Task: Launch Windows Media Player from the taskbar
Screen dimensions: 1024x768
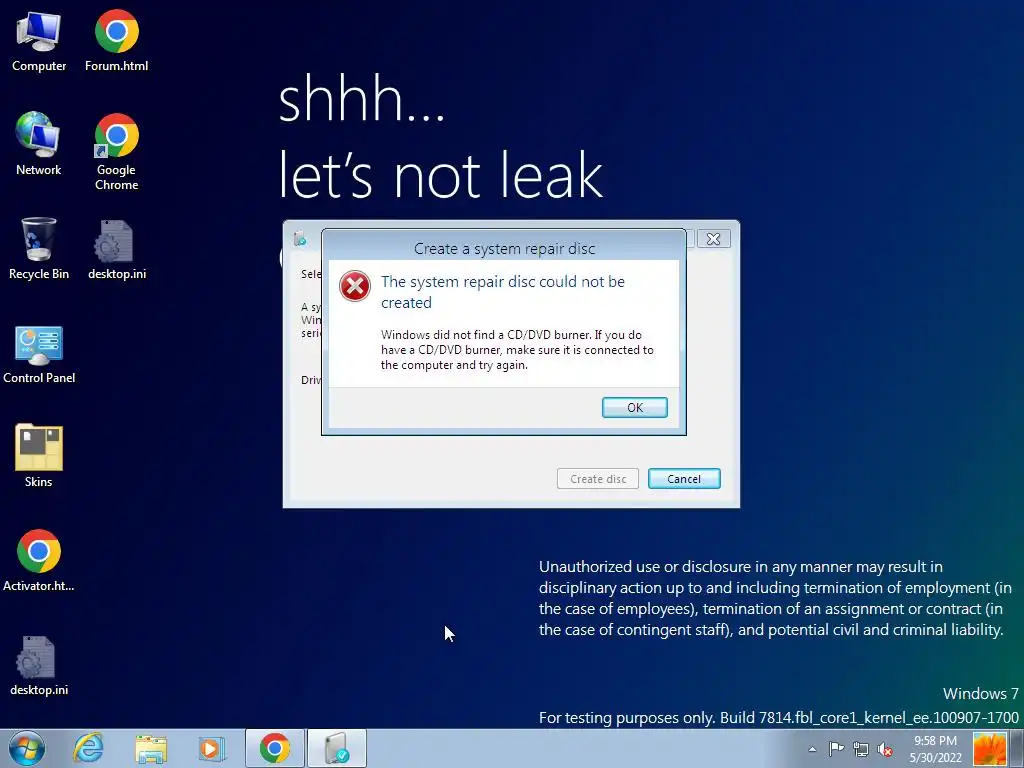Action: click(212, 748)
